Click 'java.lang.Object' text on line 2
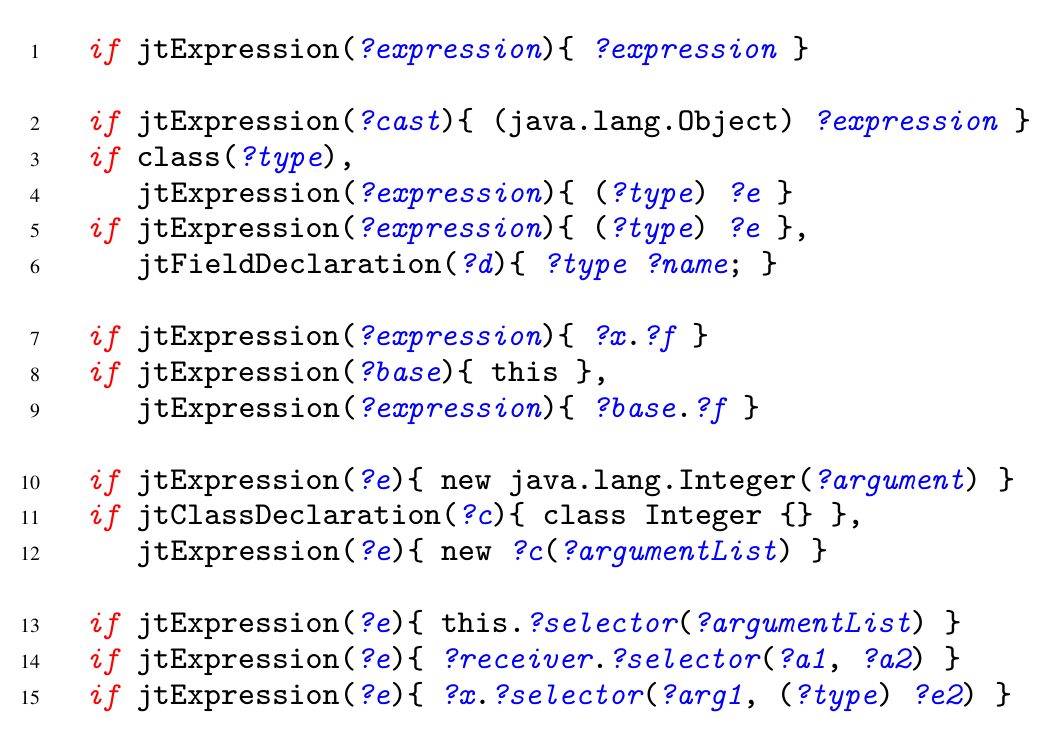This screenshot has width=1040, height=736. (x=643, y=122)
